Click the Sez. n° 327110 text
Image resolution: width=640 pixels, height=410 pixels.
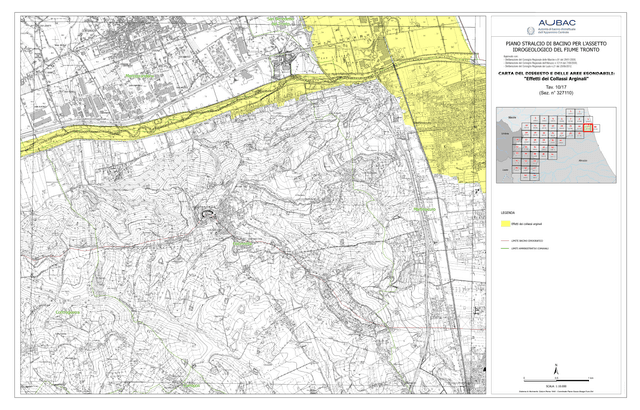556,93
